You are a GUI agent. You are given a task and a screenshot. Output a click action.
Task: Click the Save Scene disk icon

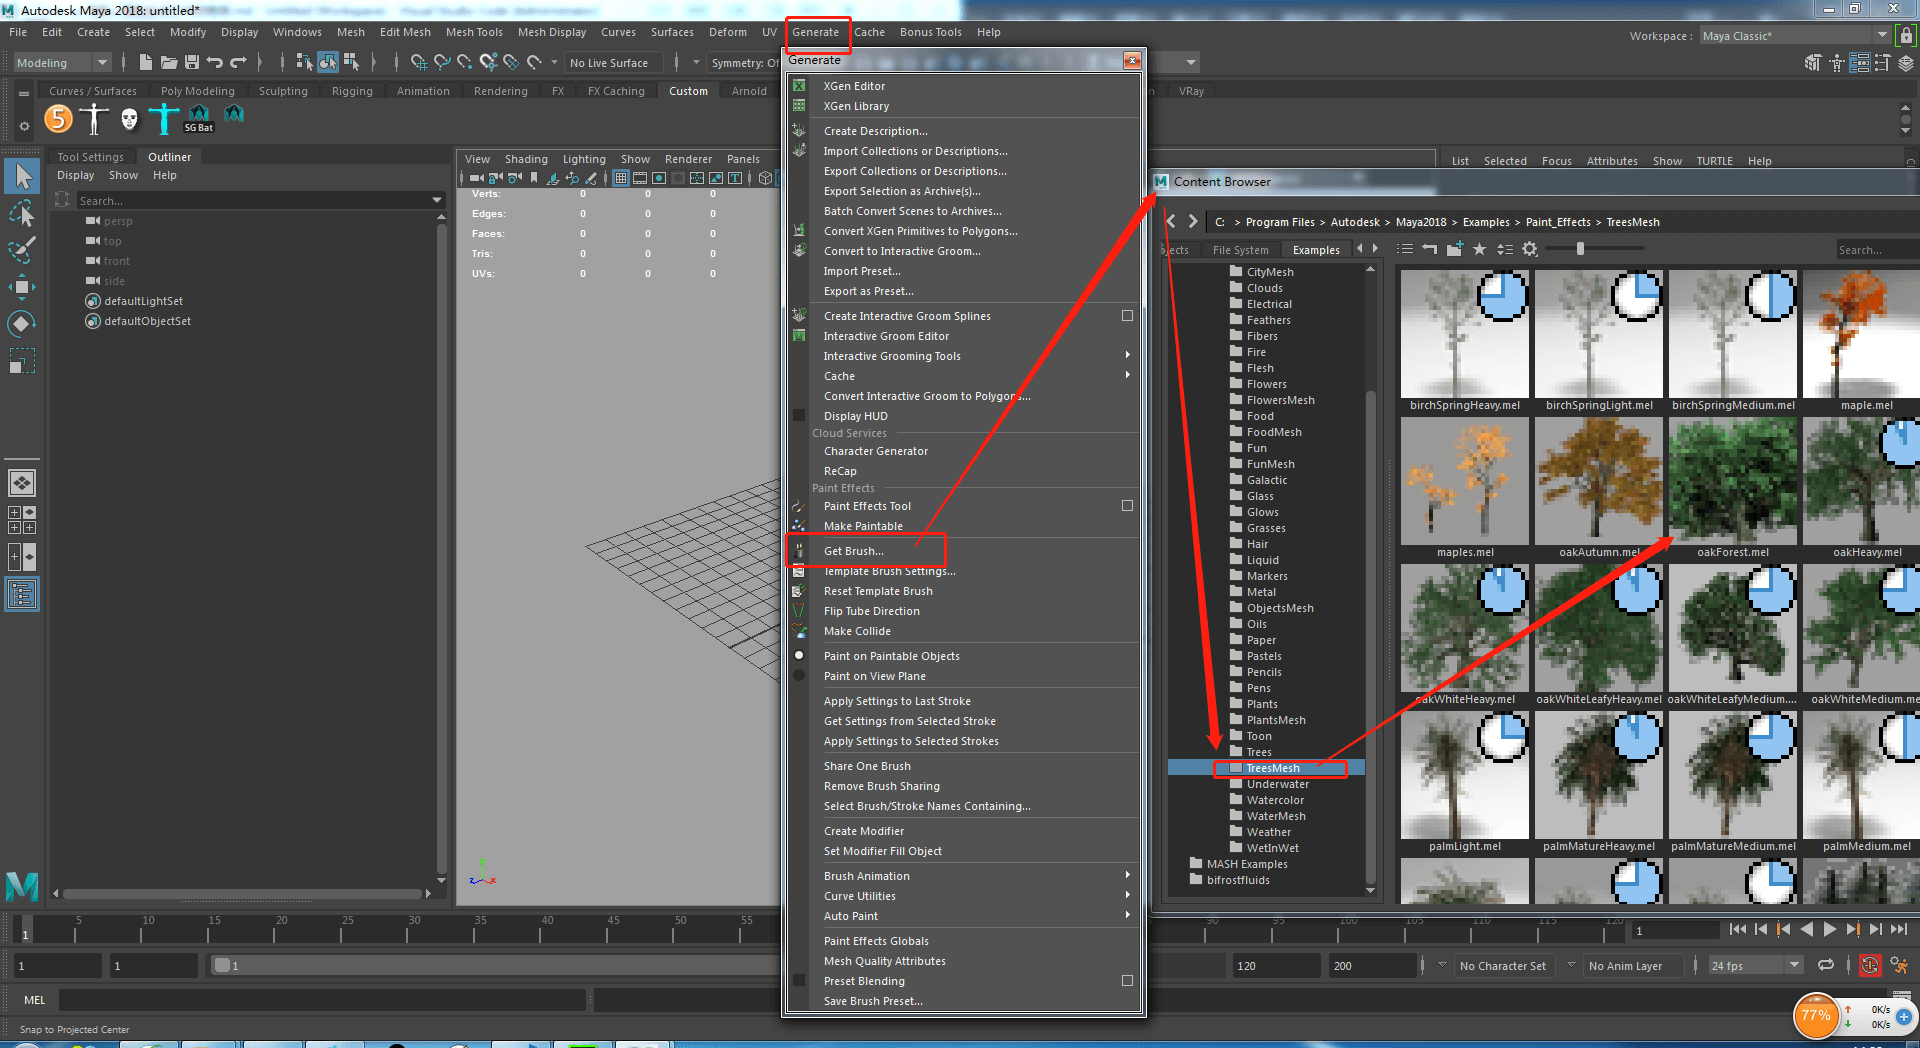click(192, 62)
